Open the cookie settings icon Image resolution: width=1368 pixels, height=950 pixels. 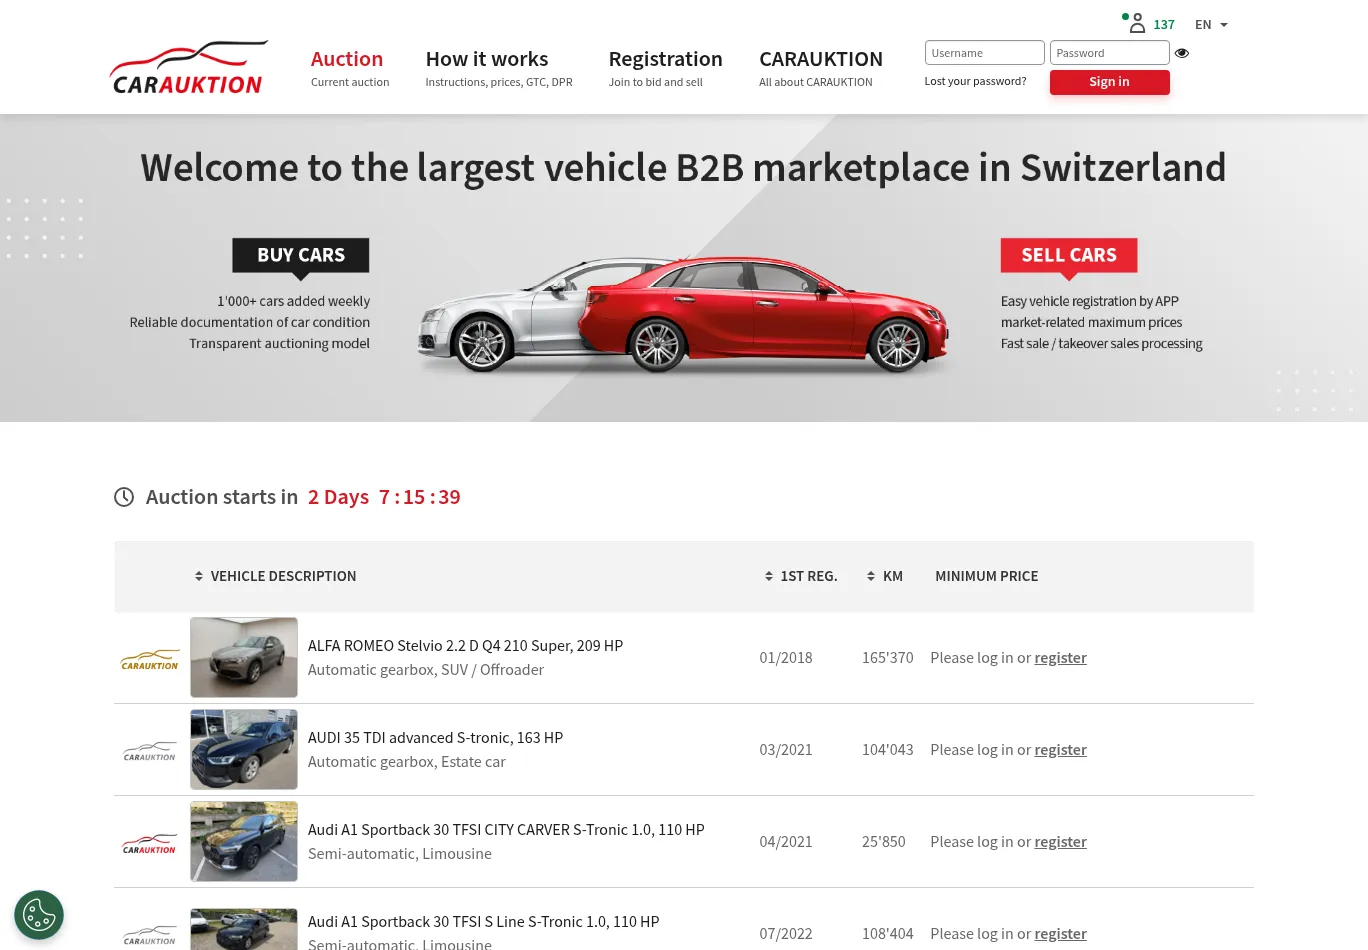(x=39, y=915)
